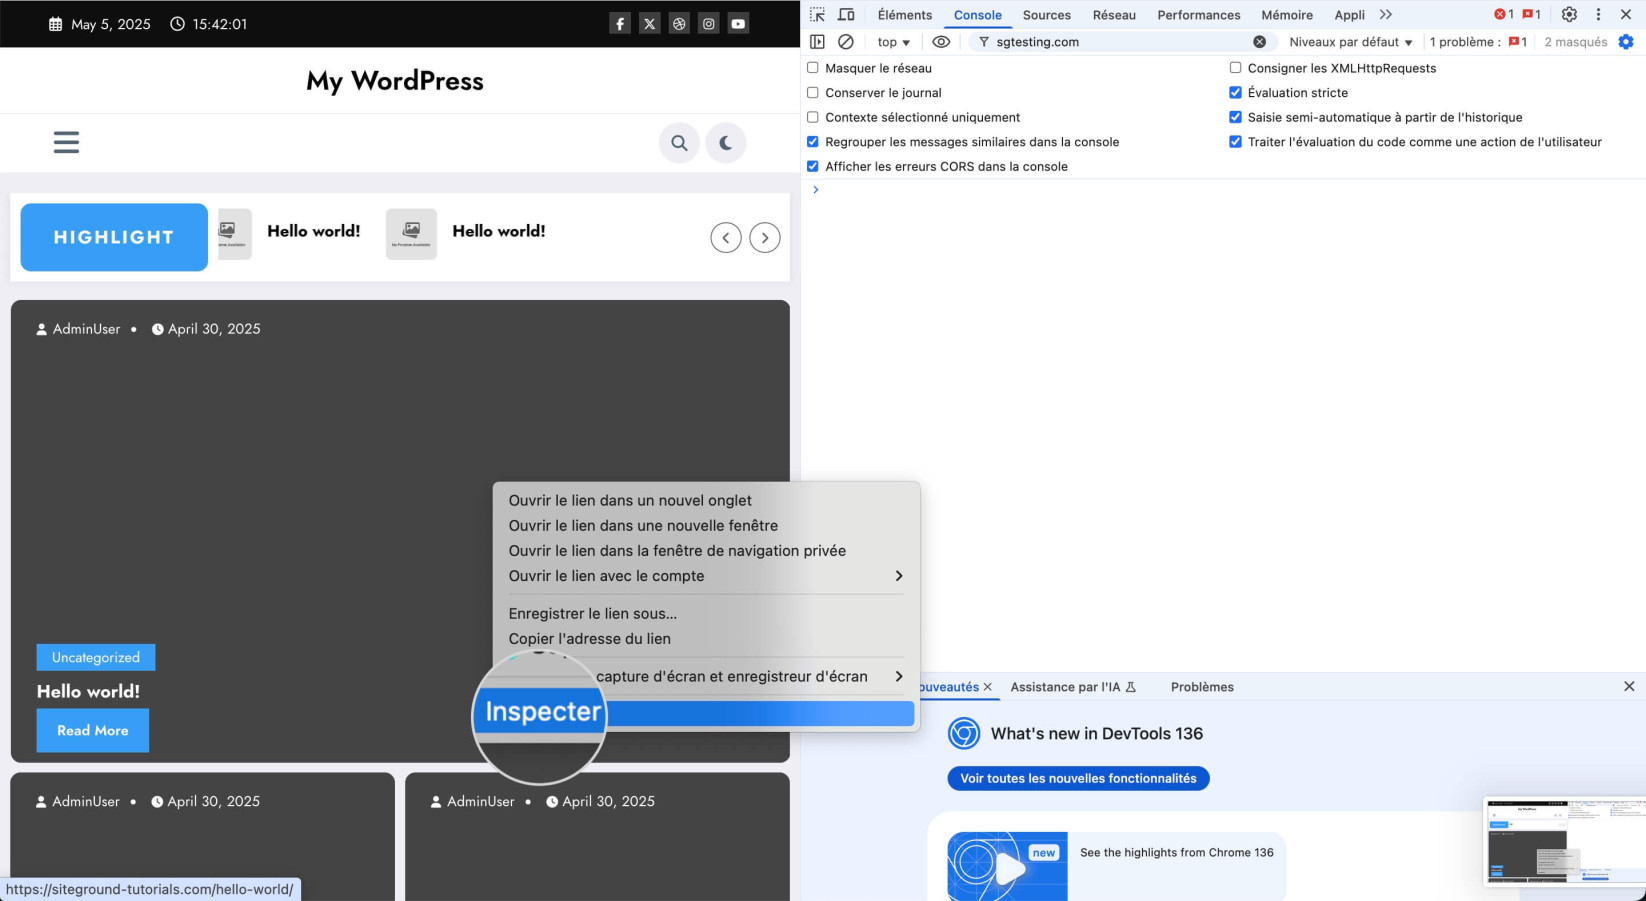The height and width of the screenshot is (901, 1646).
Task: Uncheck Traiter l'évaluation du code option
Action: 1235,142
